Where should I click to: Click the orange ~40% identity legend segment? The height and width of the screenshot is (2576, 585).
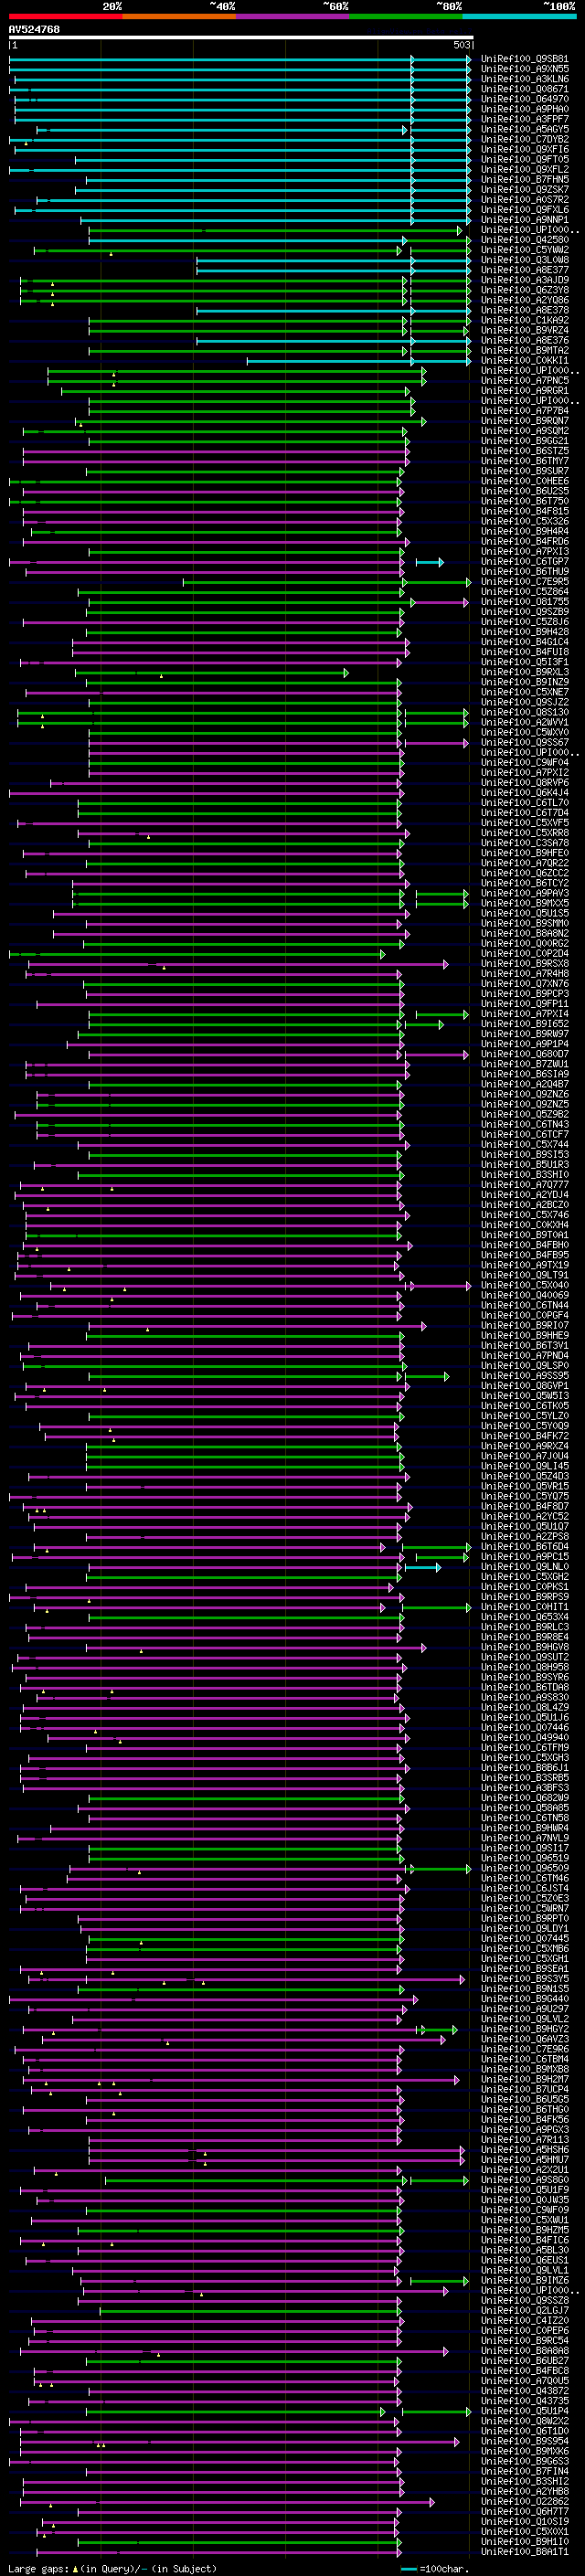coord(179,16)
